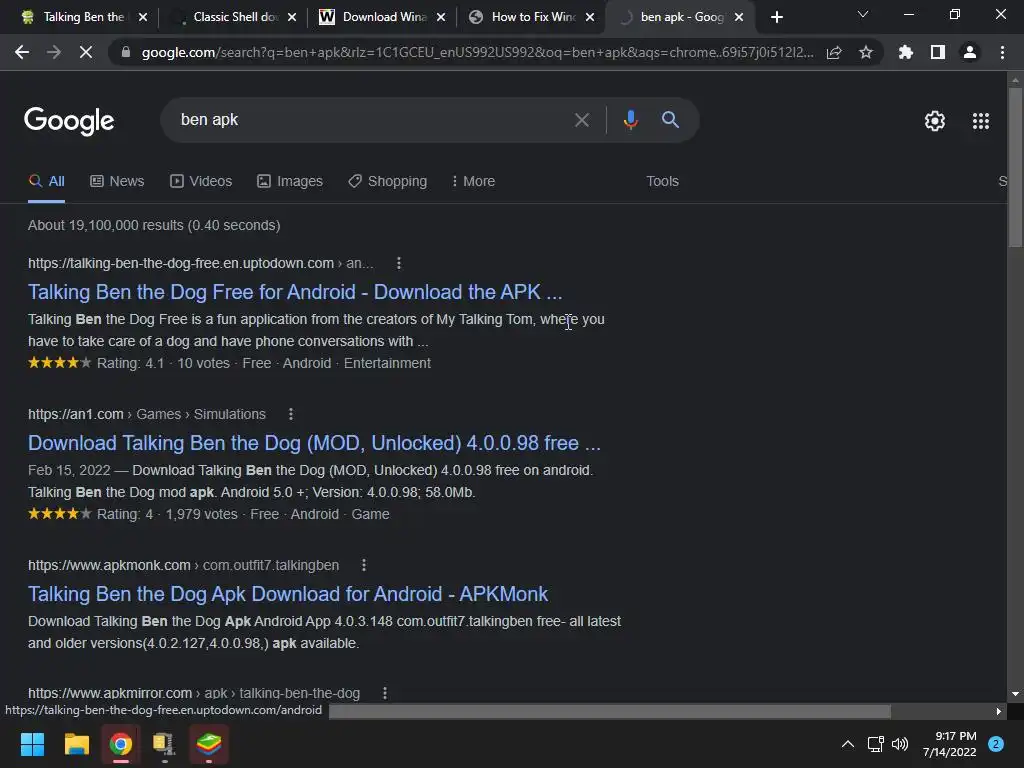Image resolution: width=1024 pixels, height=768 pixels.
Task: Open the Windows Start menu
Action: click(32, 744)
